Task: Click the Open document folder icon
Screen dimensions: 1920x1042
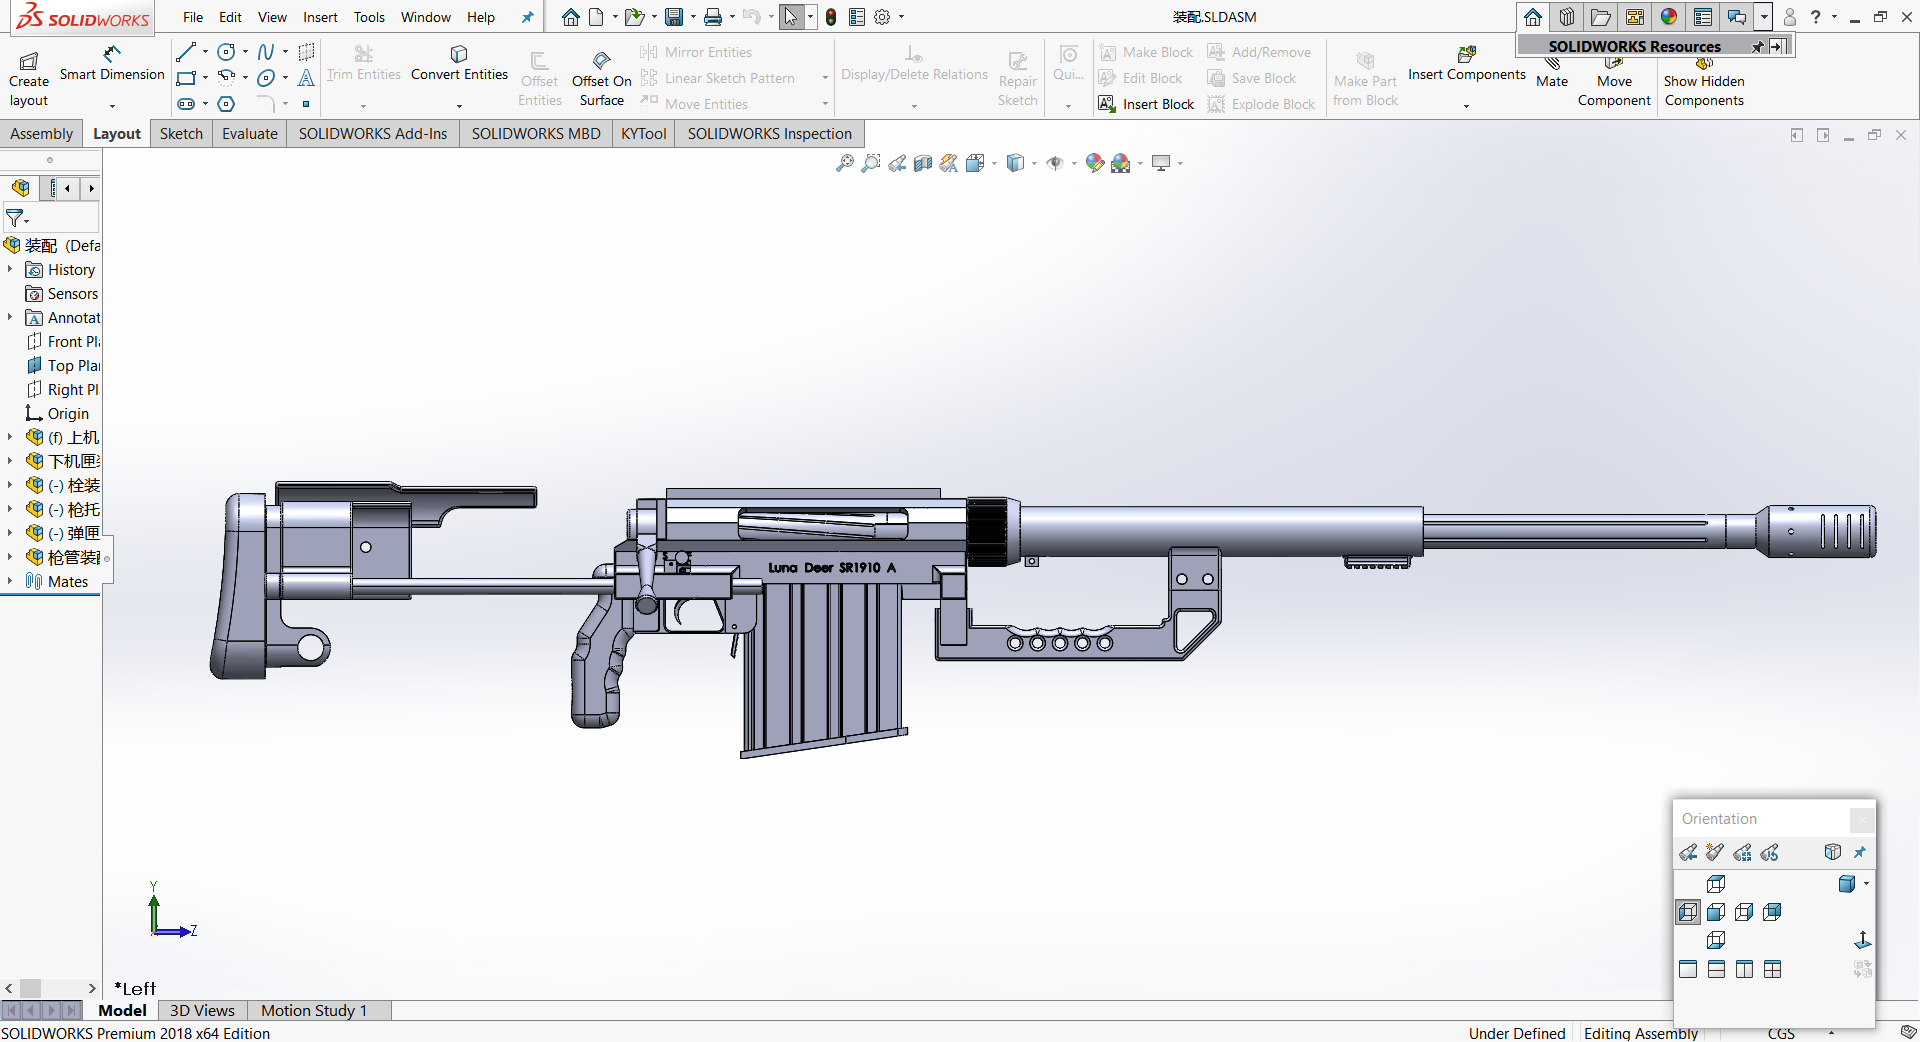Action: tap(634, 17)
